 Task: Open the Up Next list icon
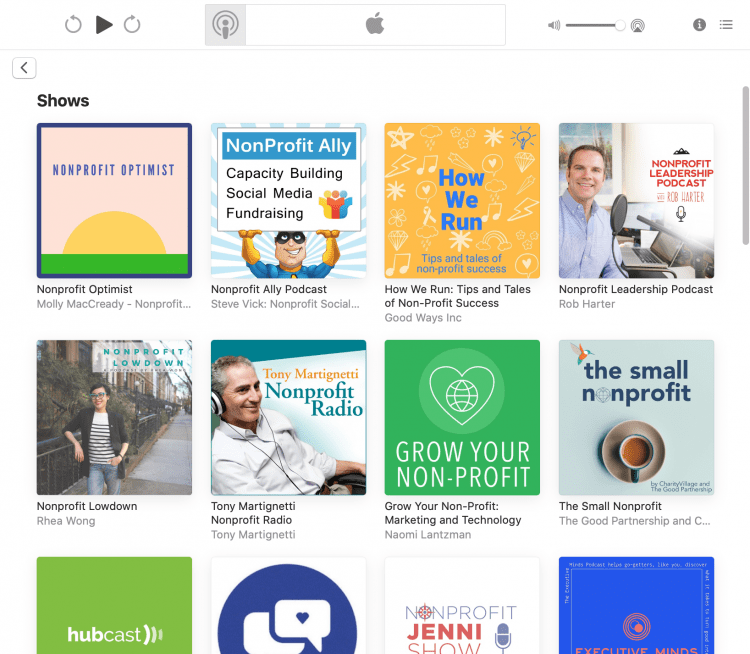[x=726, y=24]
